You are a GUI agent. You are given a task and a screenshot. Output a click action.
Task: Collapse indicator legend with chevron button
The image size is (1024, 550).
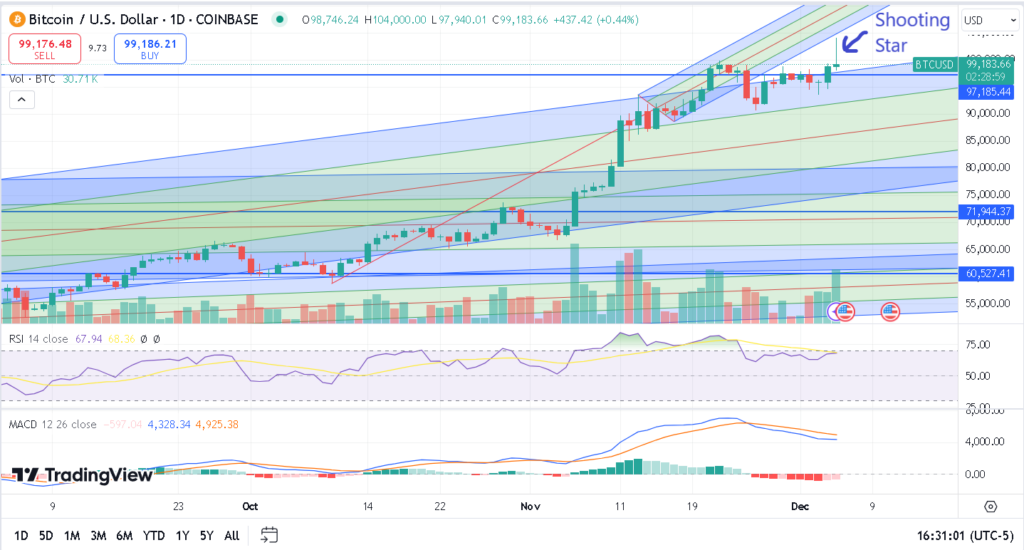[22, 100]
